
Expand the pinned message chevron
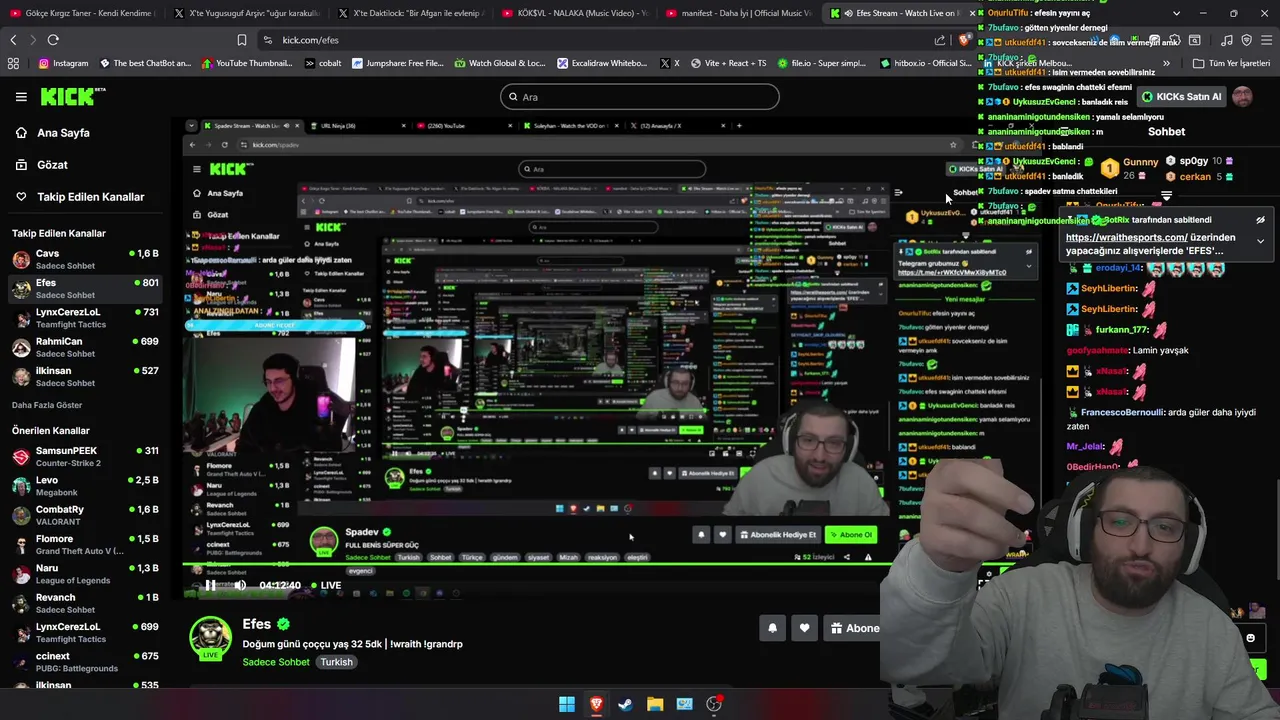(x=1260, y=241)
